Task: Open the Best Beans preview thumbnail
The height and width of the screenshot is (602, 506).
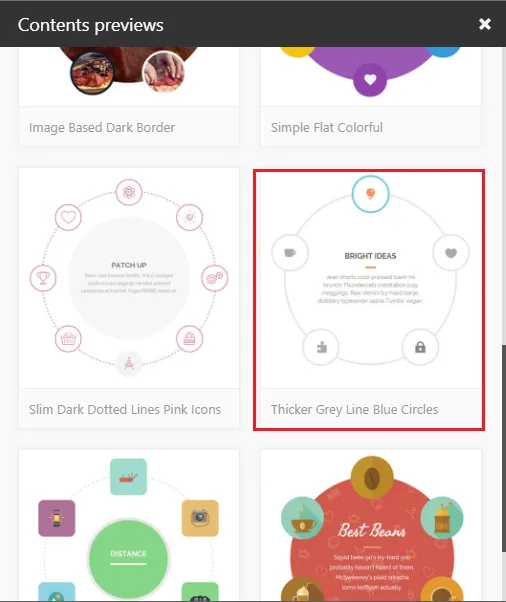Action: point(371,526)
